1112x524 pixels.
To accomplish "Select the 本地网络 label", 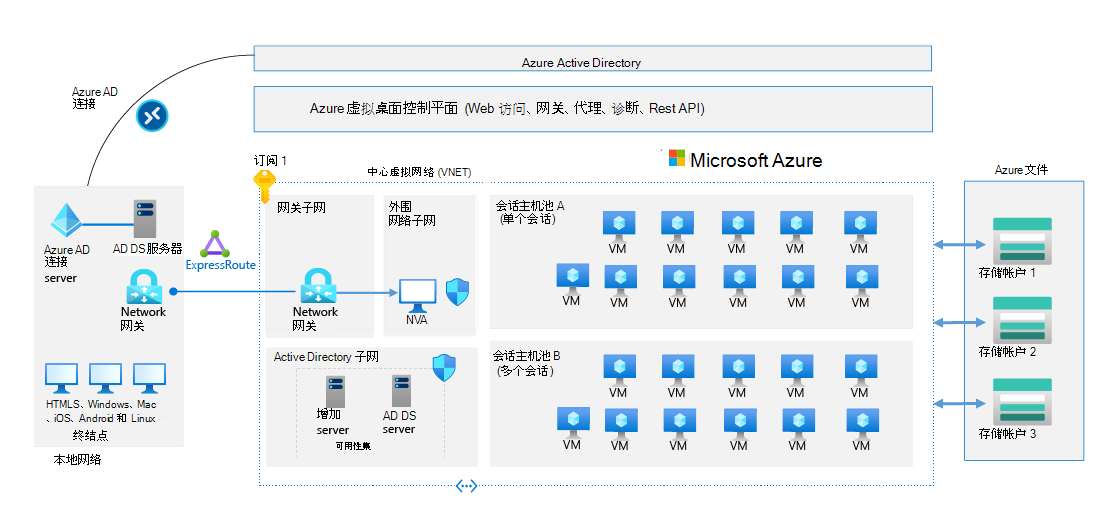I will 77,459.
